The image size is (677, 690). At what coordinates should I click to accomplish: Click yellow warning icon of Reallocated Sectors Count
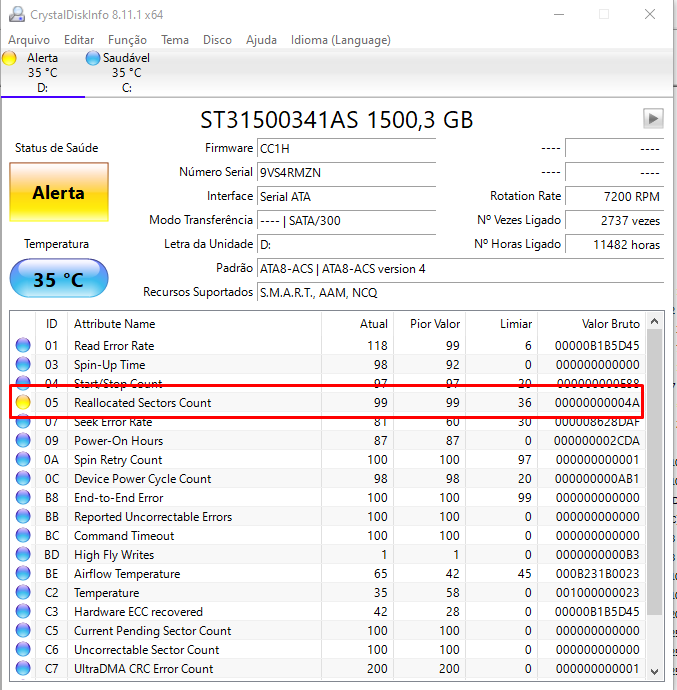click(23, 402)
